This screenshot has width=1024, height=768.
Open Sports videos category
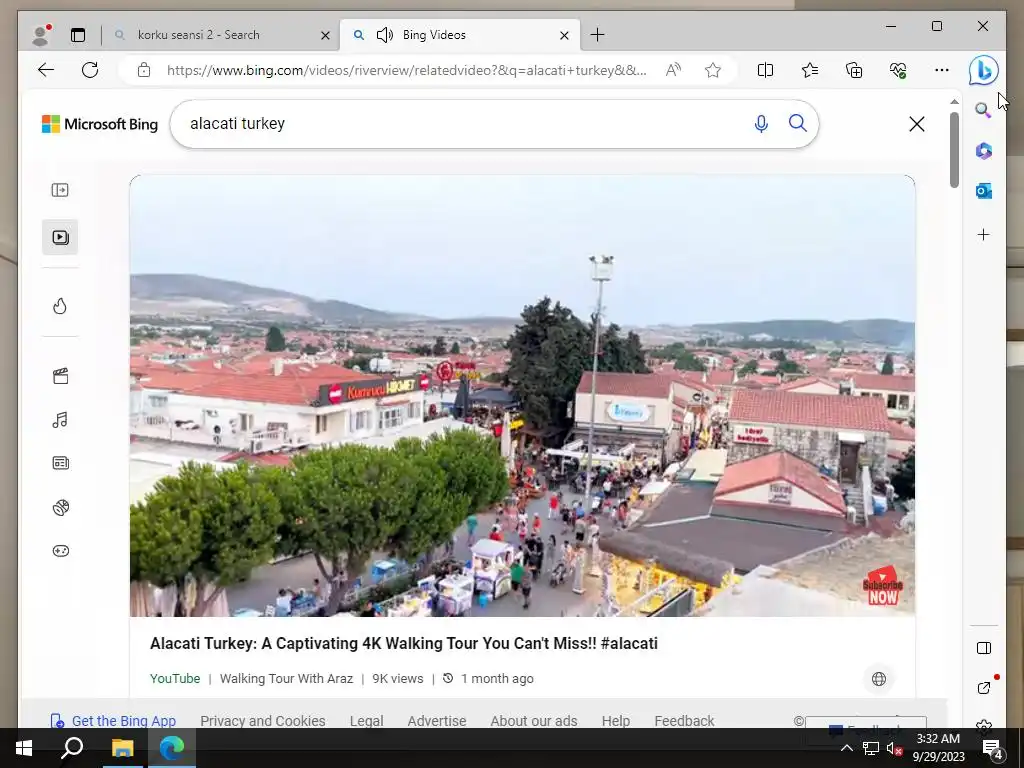(60, 507)
